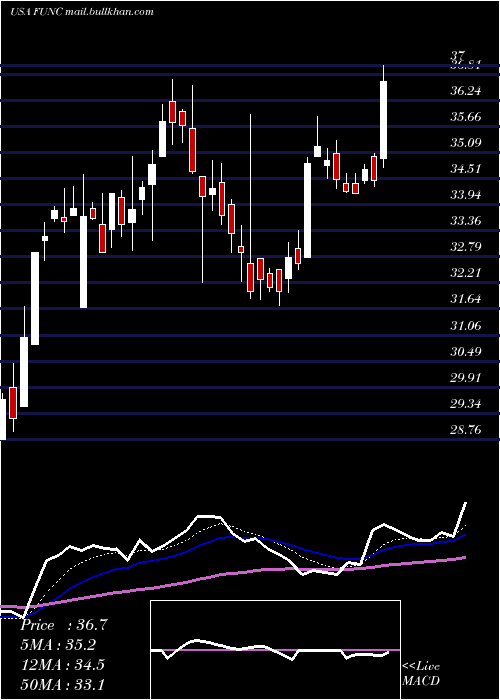Click the first white candlestick near 30.49
The image size is (500, 700).
point(24,371)
